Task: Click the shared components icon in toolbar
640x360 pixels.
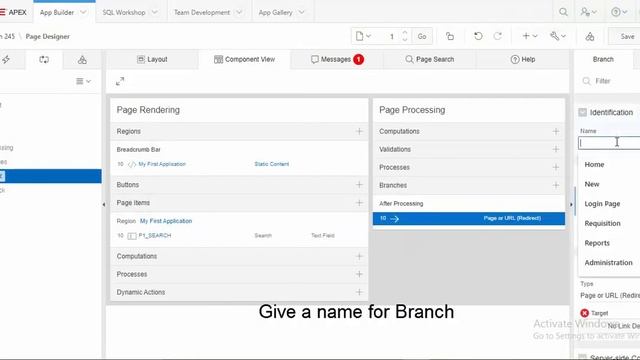Action: pyautogui.click(x=590, y=37)
